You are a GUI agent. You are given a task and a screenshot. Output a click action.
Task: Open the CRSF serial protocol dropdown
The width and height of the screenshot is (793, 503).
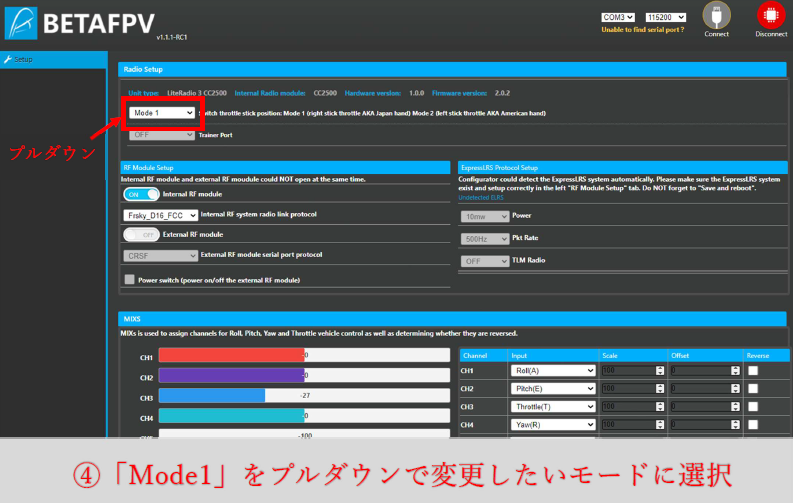(x=160, y=256)
